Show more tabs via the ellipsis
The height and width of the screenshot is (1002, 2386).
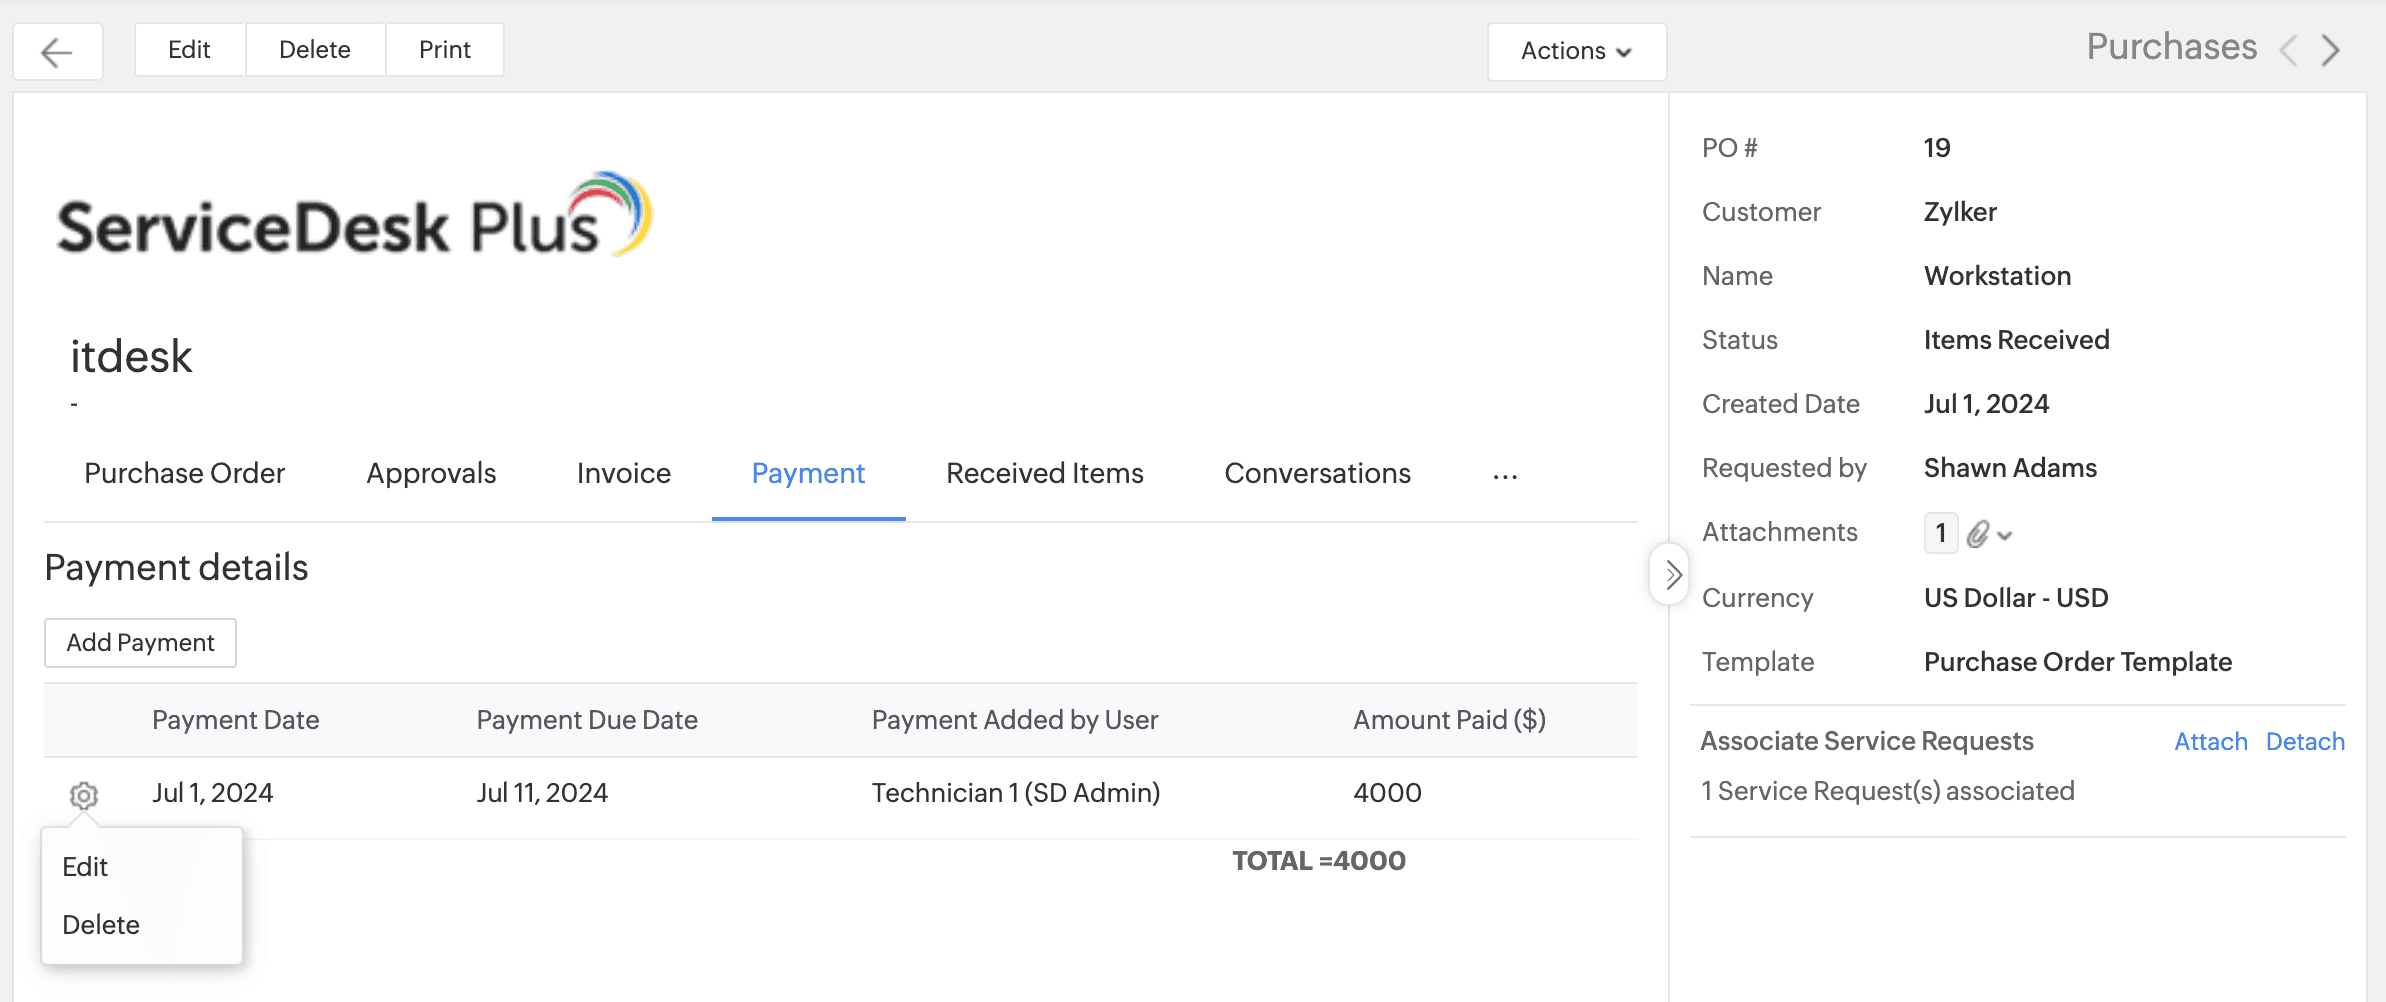point(1505,475)
